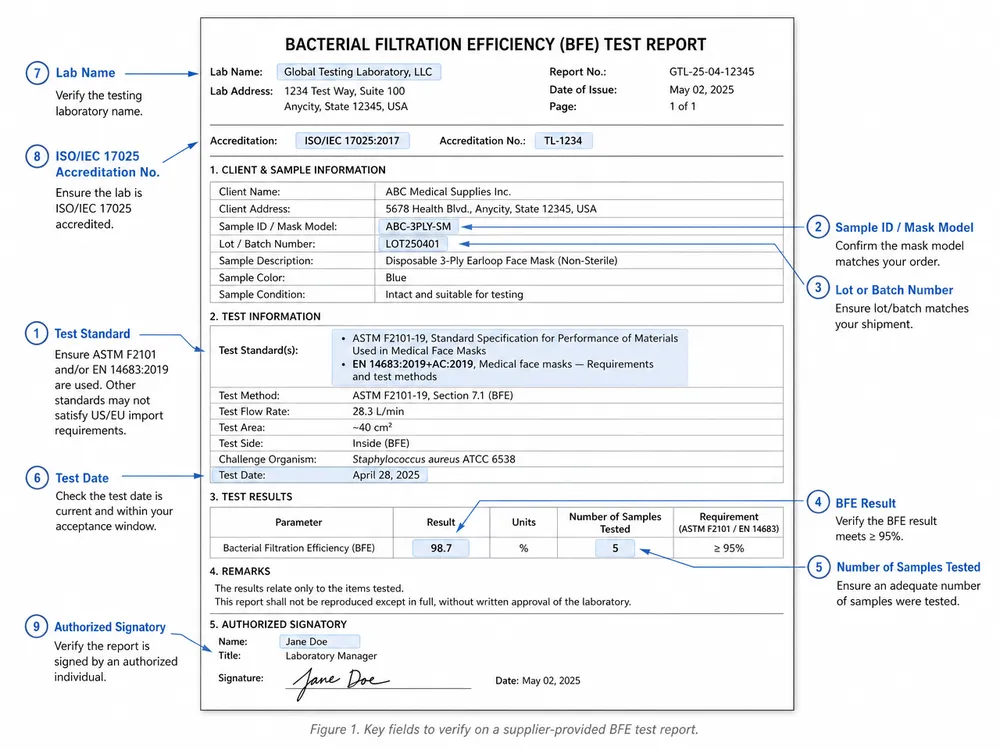
Task: Click the title value 'Laboratory Manager'
Action: pos(331,656)
